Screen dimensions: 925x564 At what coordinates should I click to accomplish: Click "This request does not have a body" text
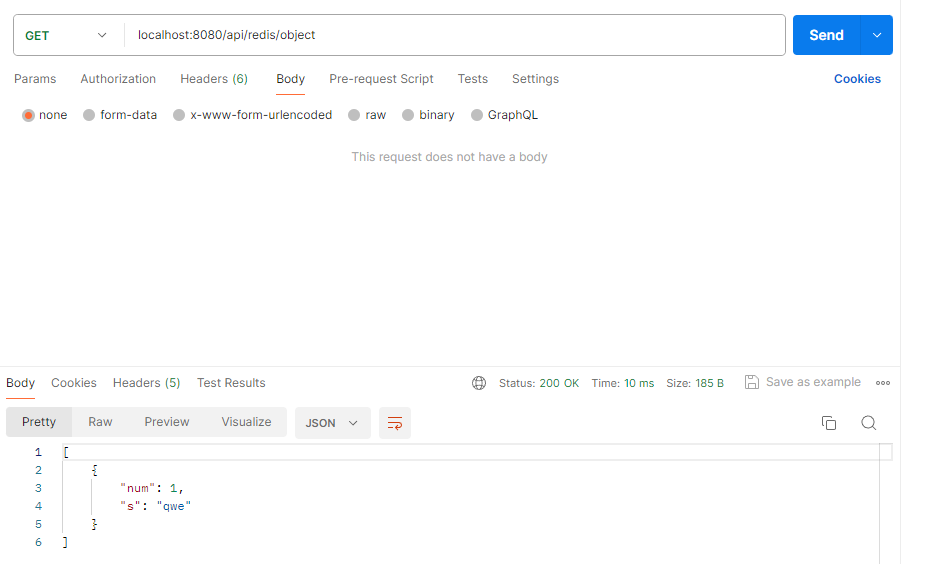coord(450,157)
